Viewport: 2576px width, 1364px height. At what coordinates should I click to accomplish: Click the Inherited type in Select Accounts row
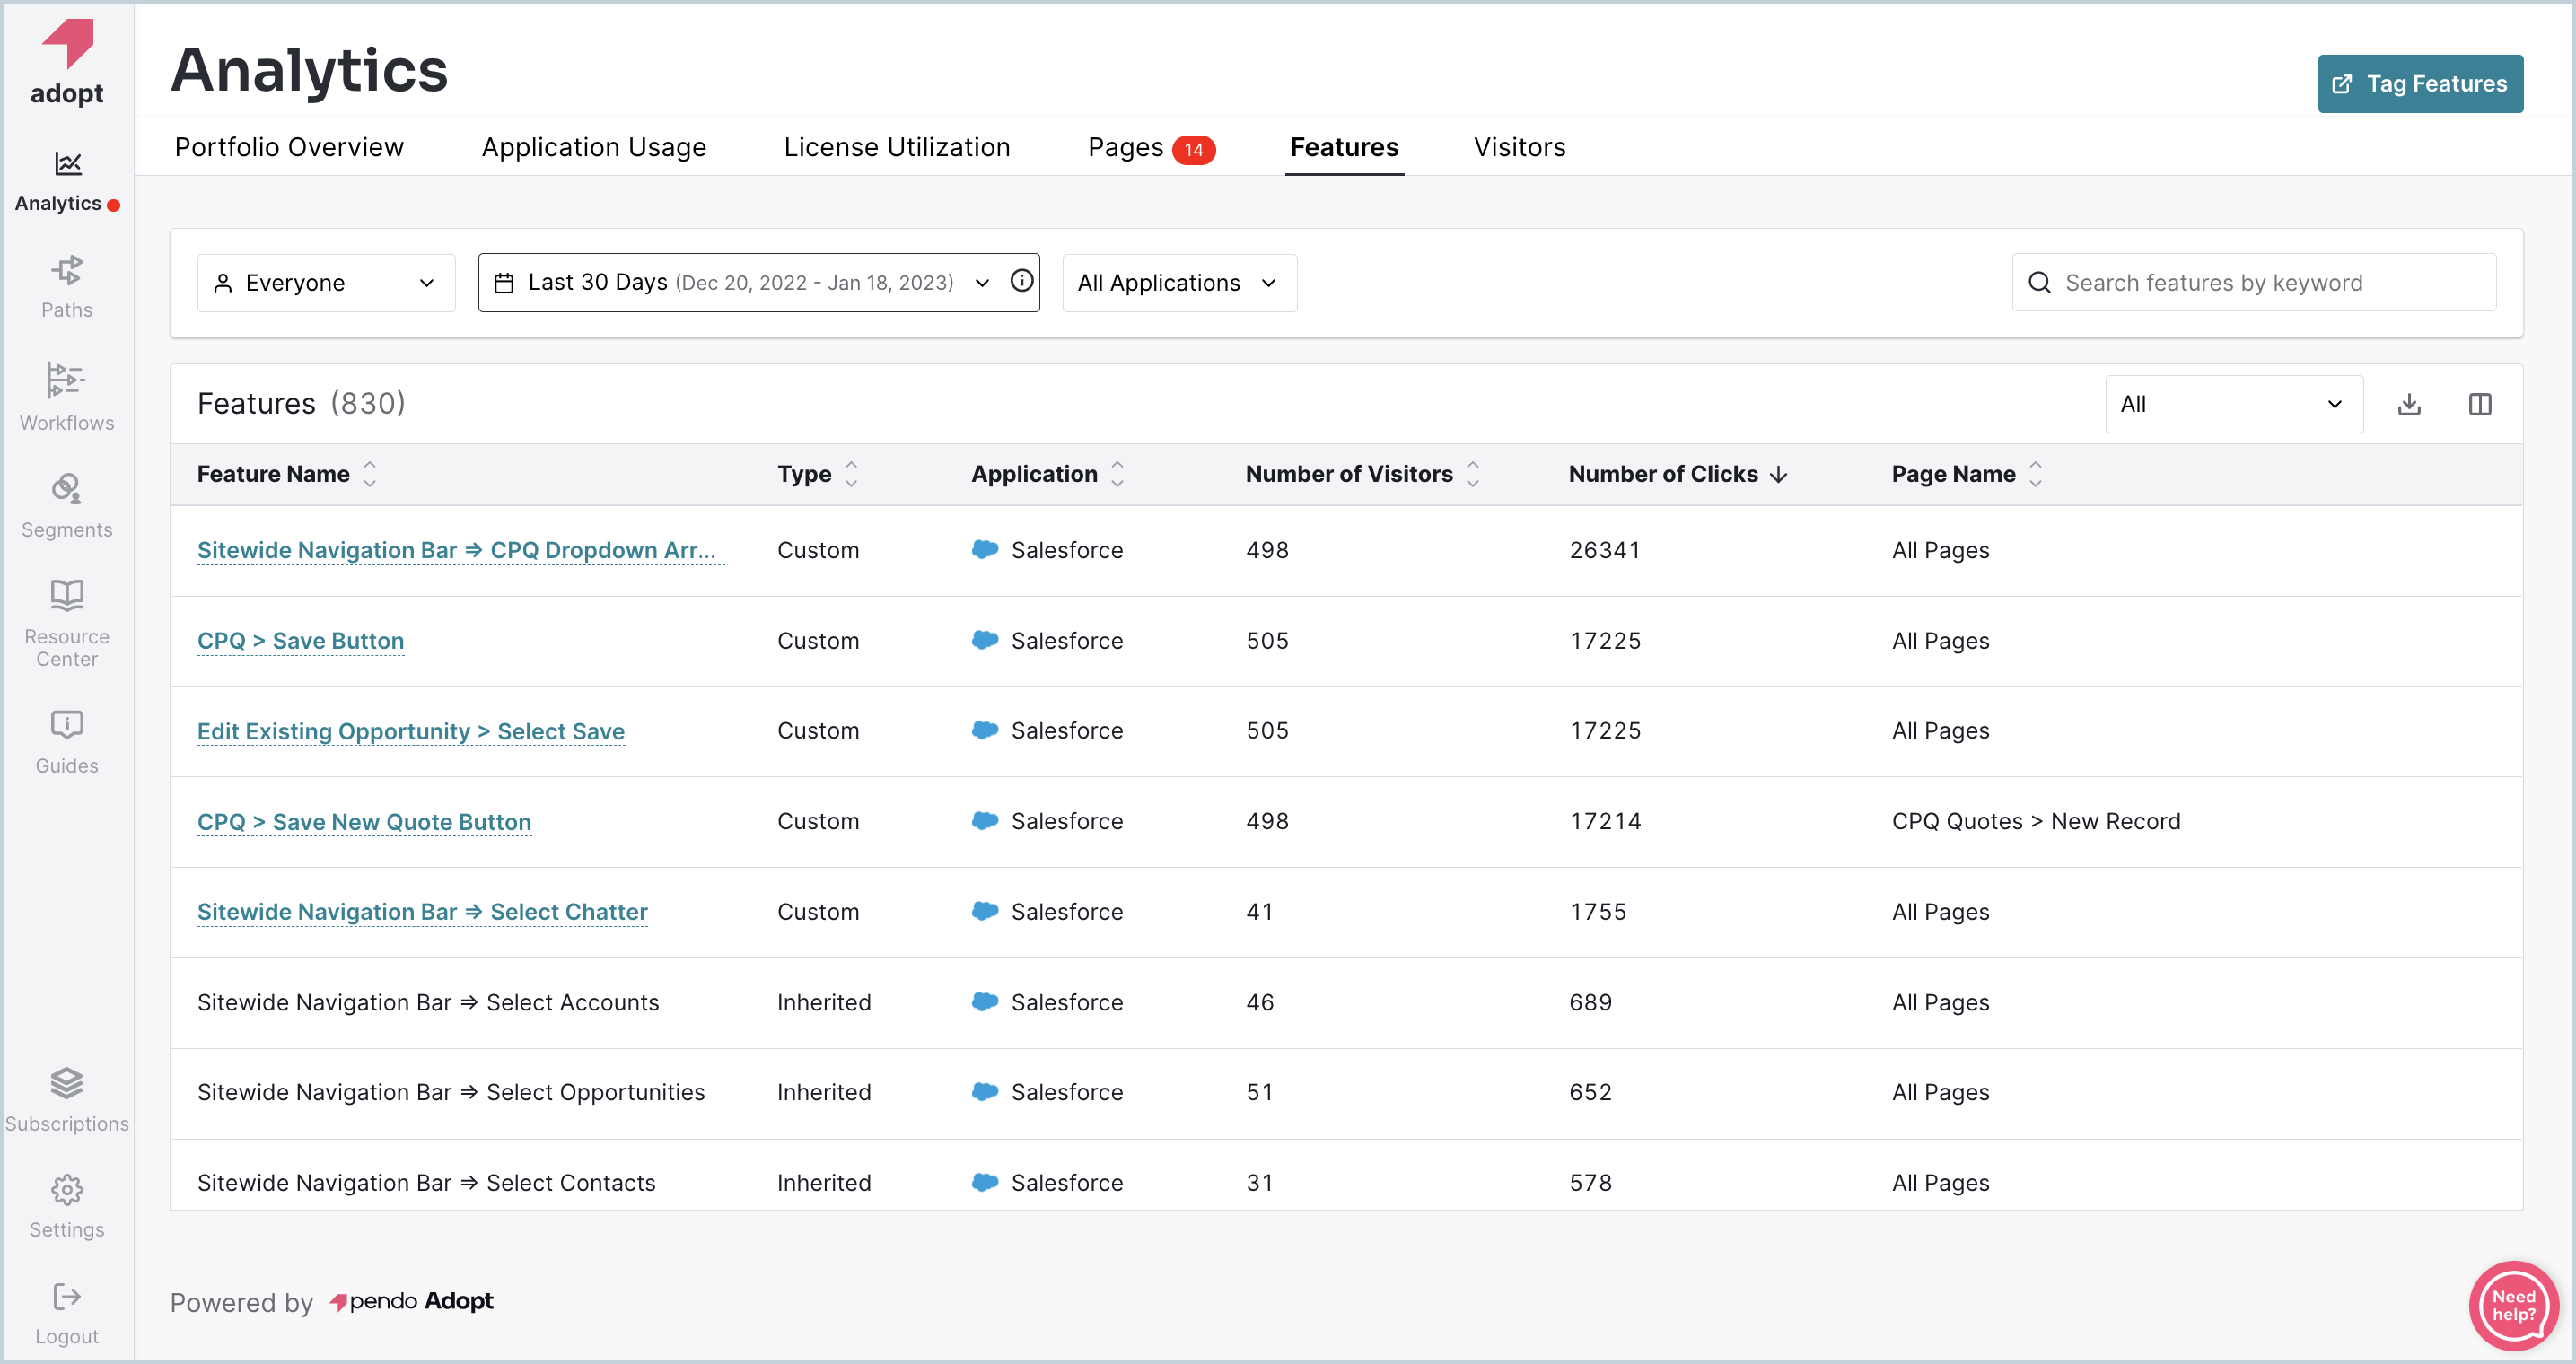pyautogui.click(x=824, y=1002)
